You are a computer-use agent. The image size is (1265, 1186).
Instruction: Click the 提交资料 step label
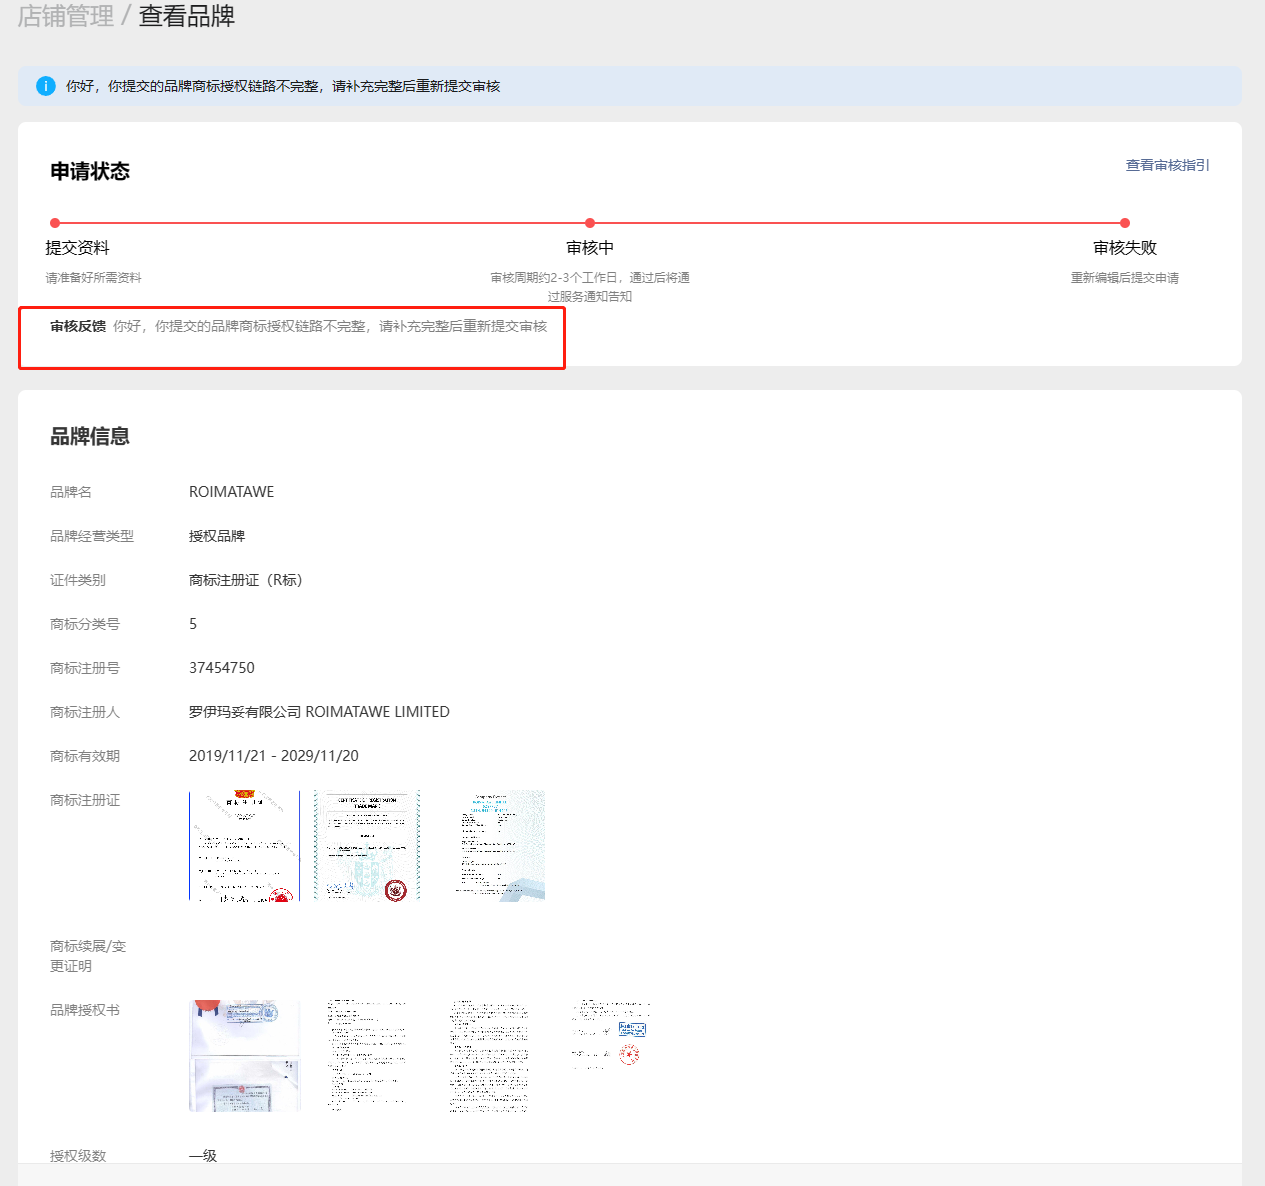click(x=77, y=248)
